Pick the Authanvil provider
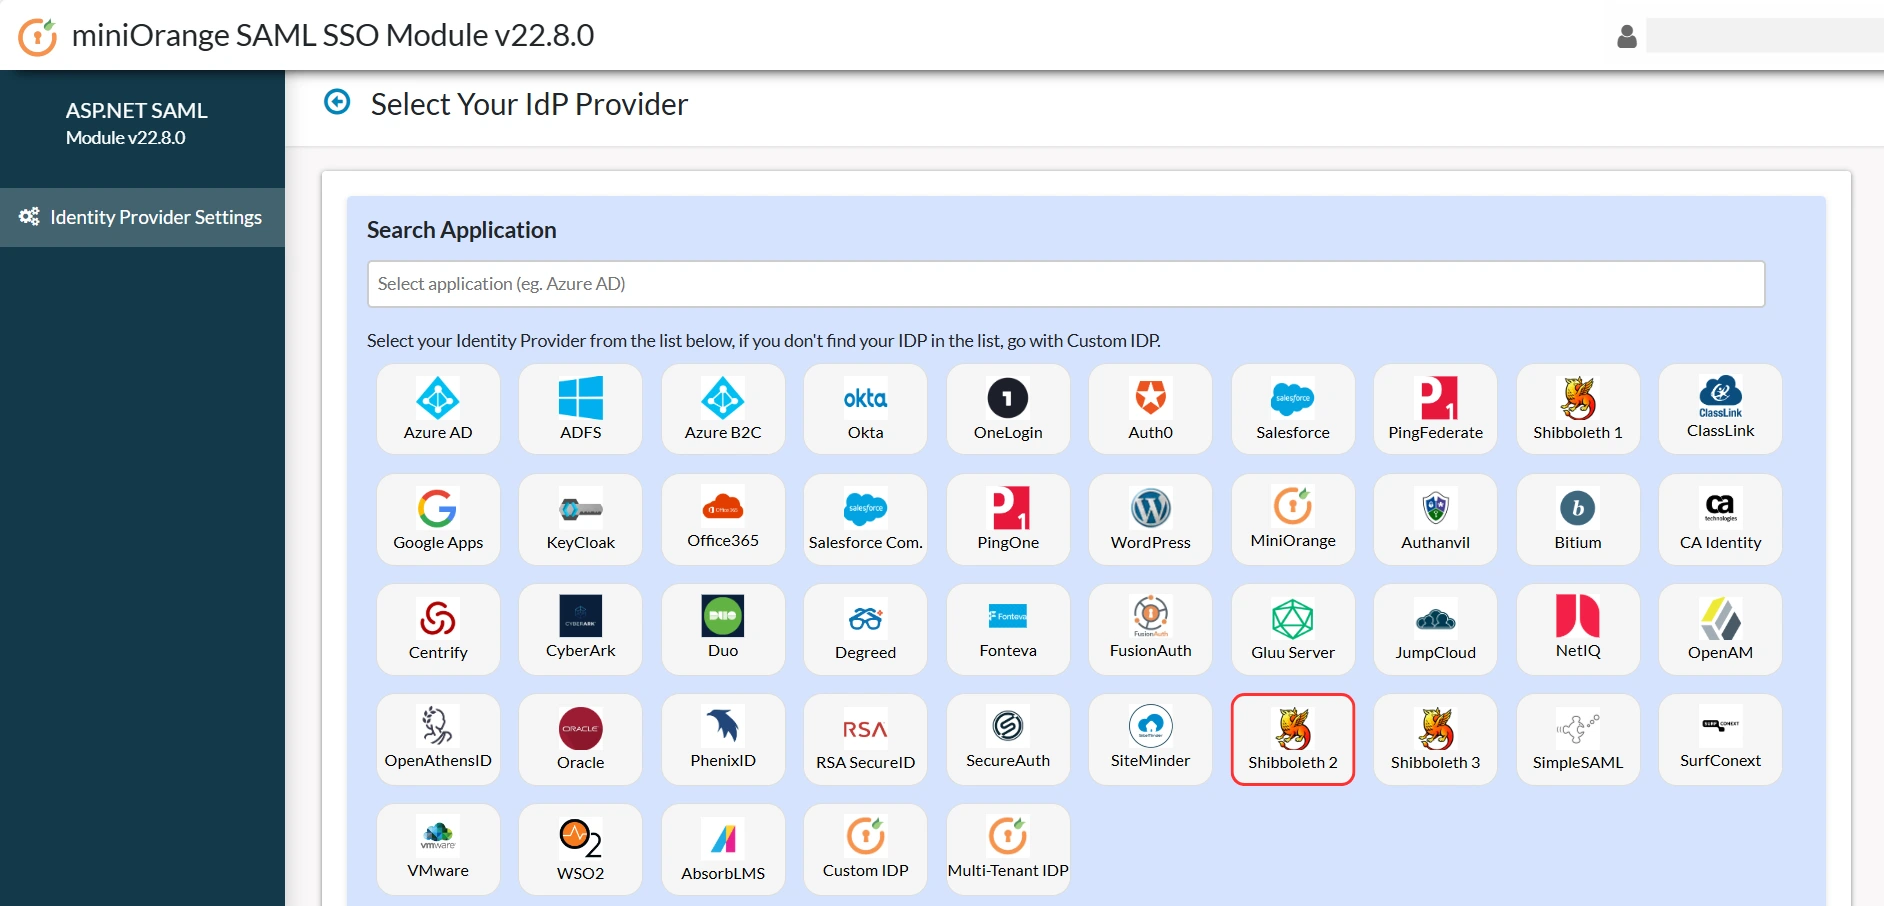Viewport: 1884px width, 906px height. point(1436,519)
